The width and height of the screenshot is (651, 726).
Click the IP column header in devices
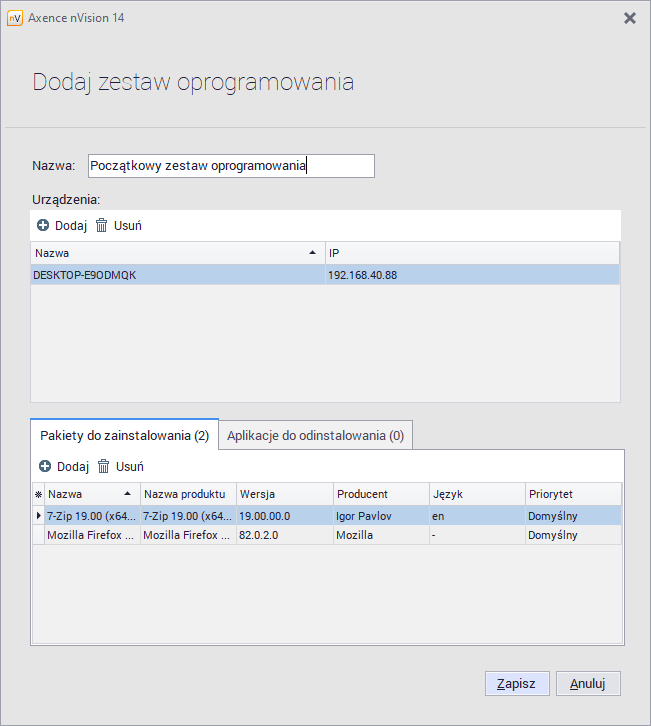coord(470,253)
